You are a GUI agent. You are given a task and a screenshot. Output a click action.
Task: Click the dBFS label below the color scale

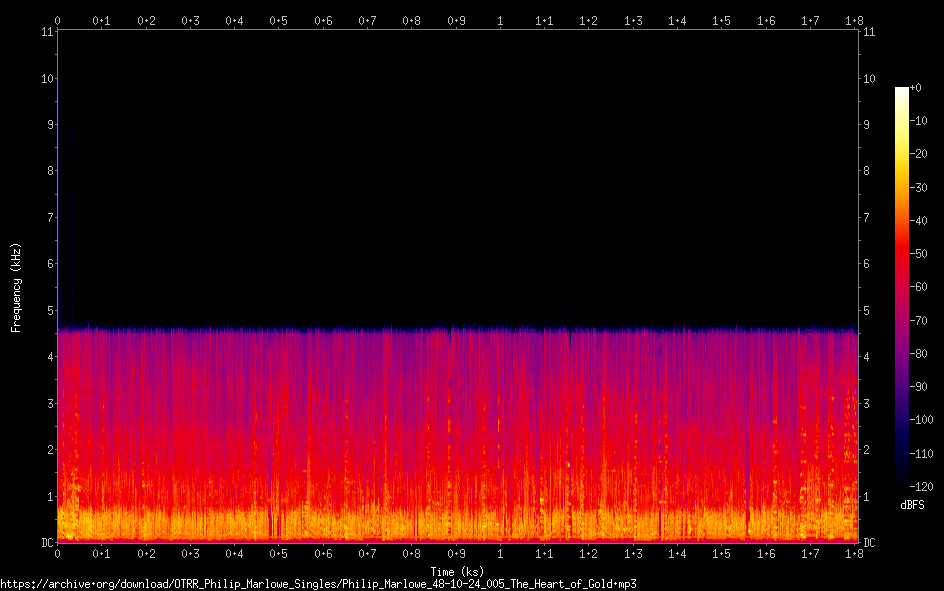[x=911, y=506]
